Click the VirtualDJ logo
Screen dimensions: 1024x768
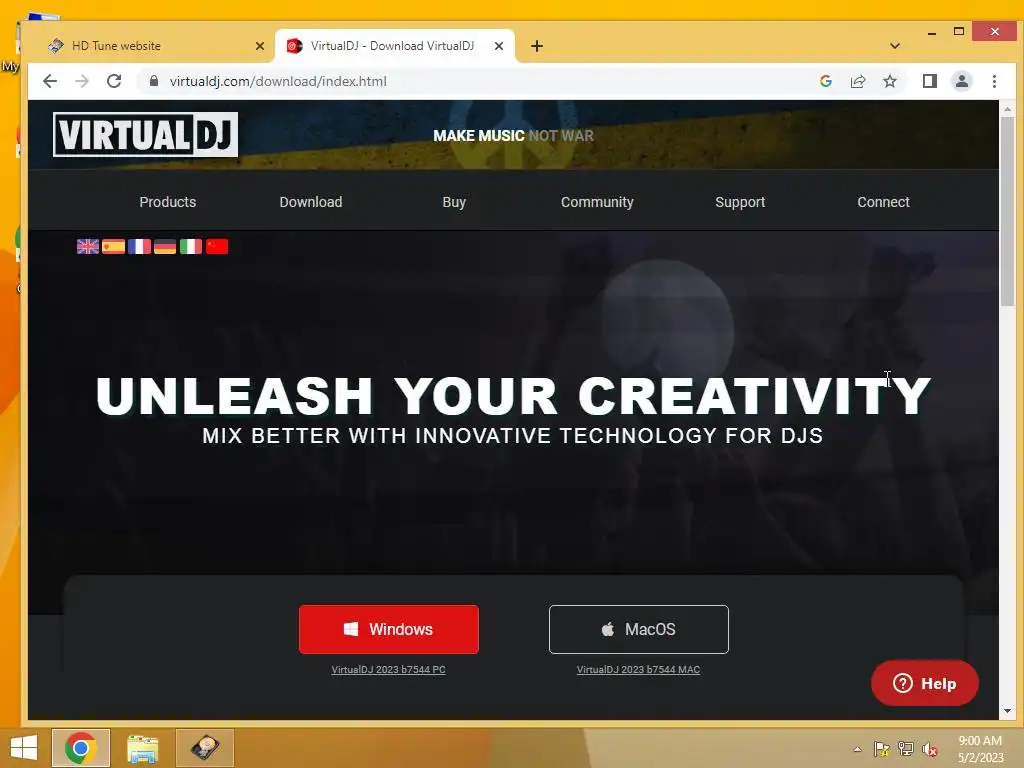145,135
